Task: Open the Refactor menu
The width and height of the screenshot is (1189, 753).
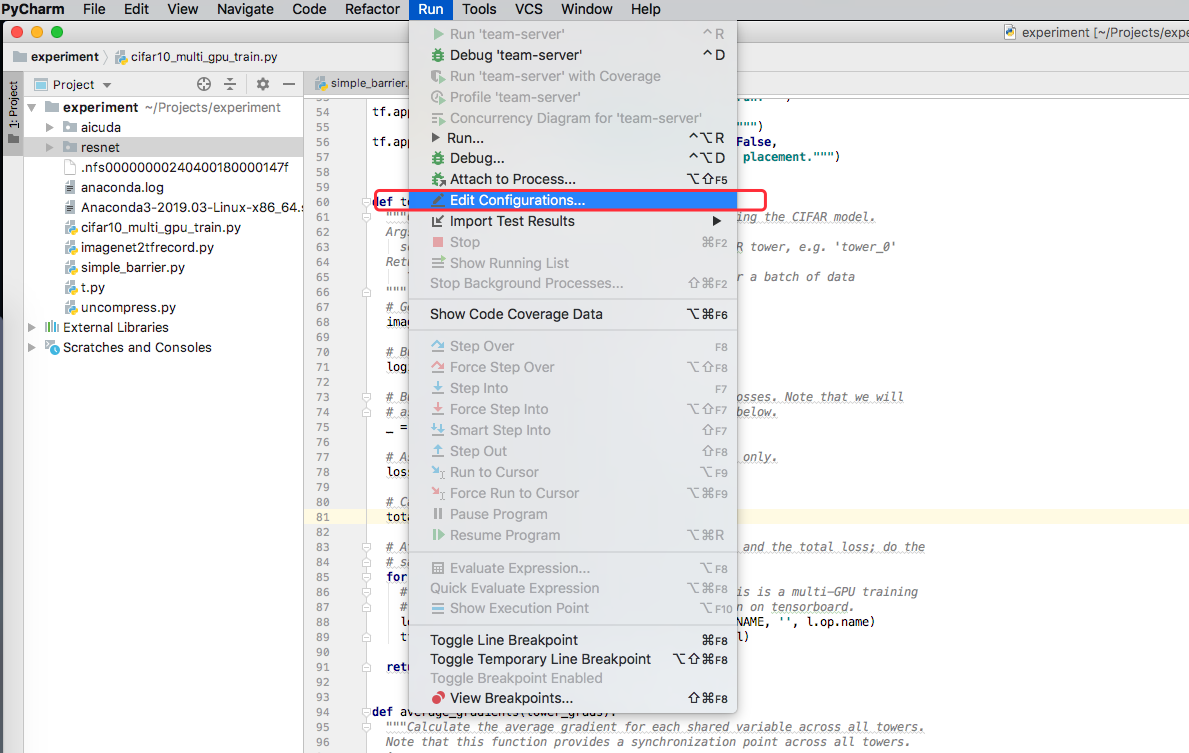Action: point(372,9)
